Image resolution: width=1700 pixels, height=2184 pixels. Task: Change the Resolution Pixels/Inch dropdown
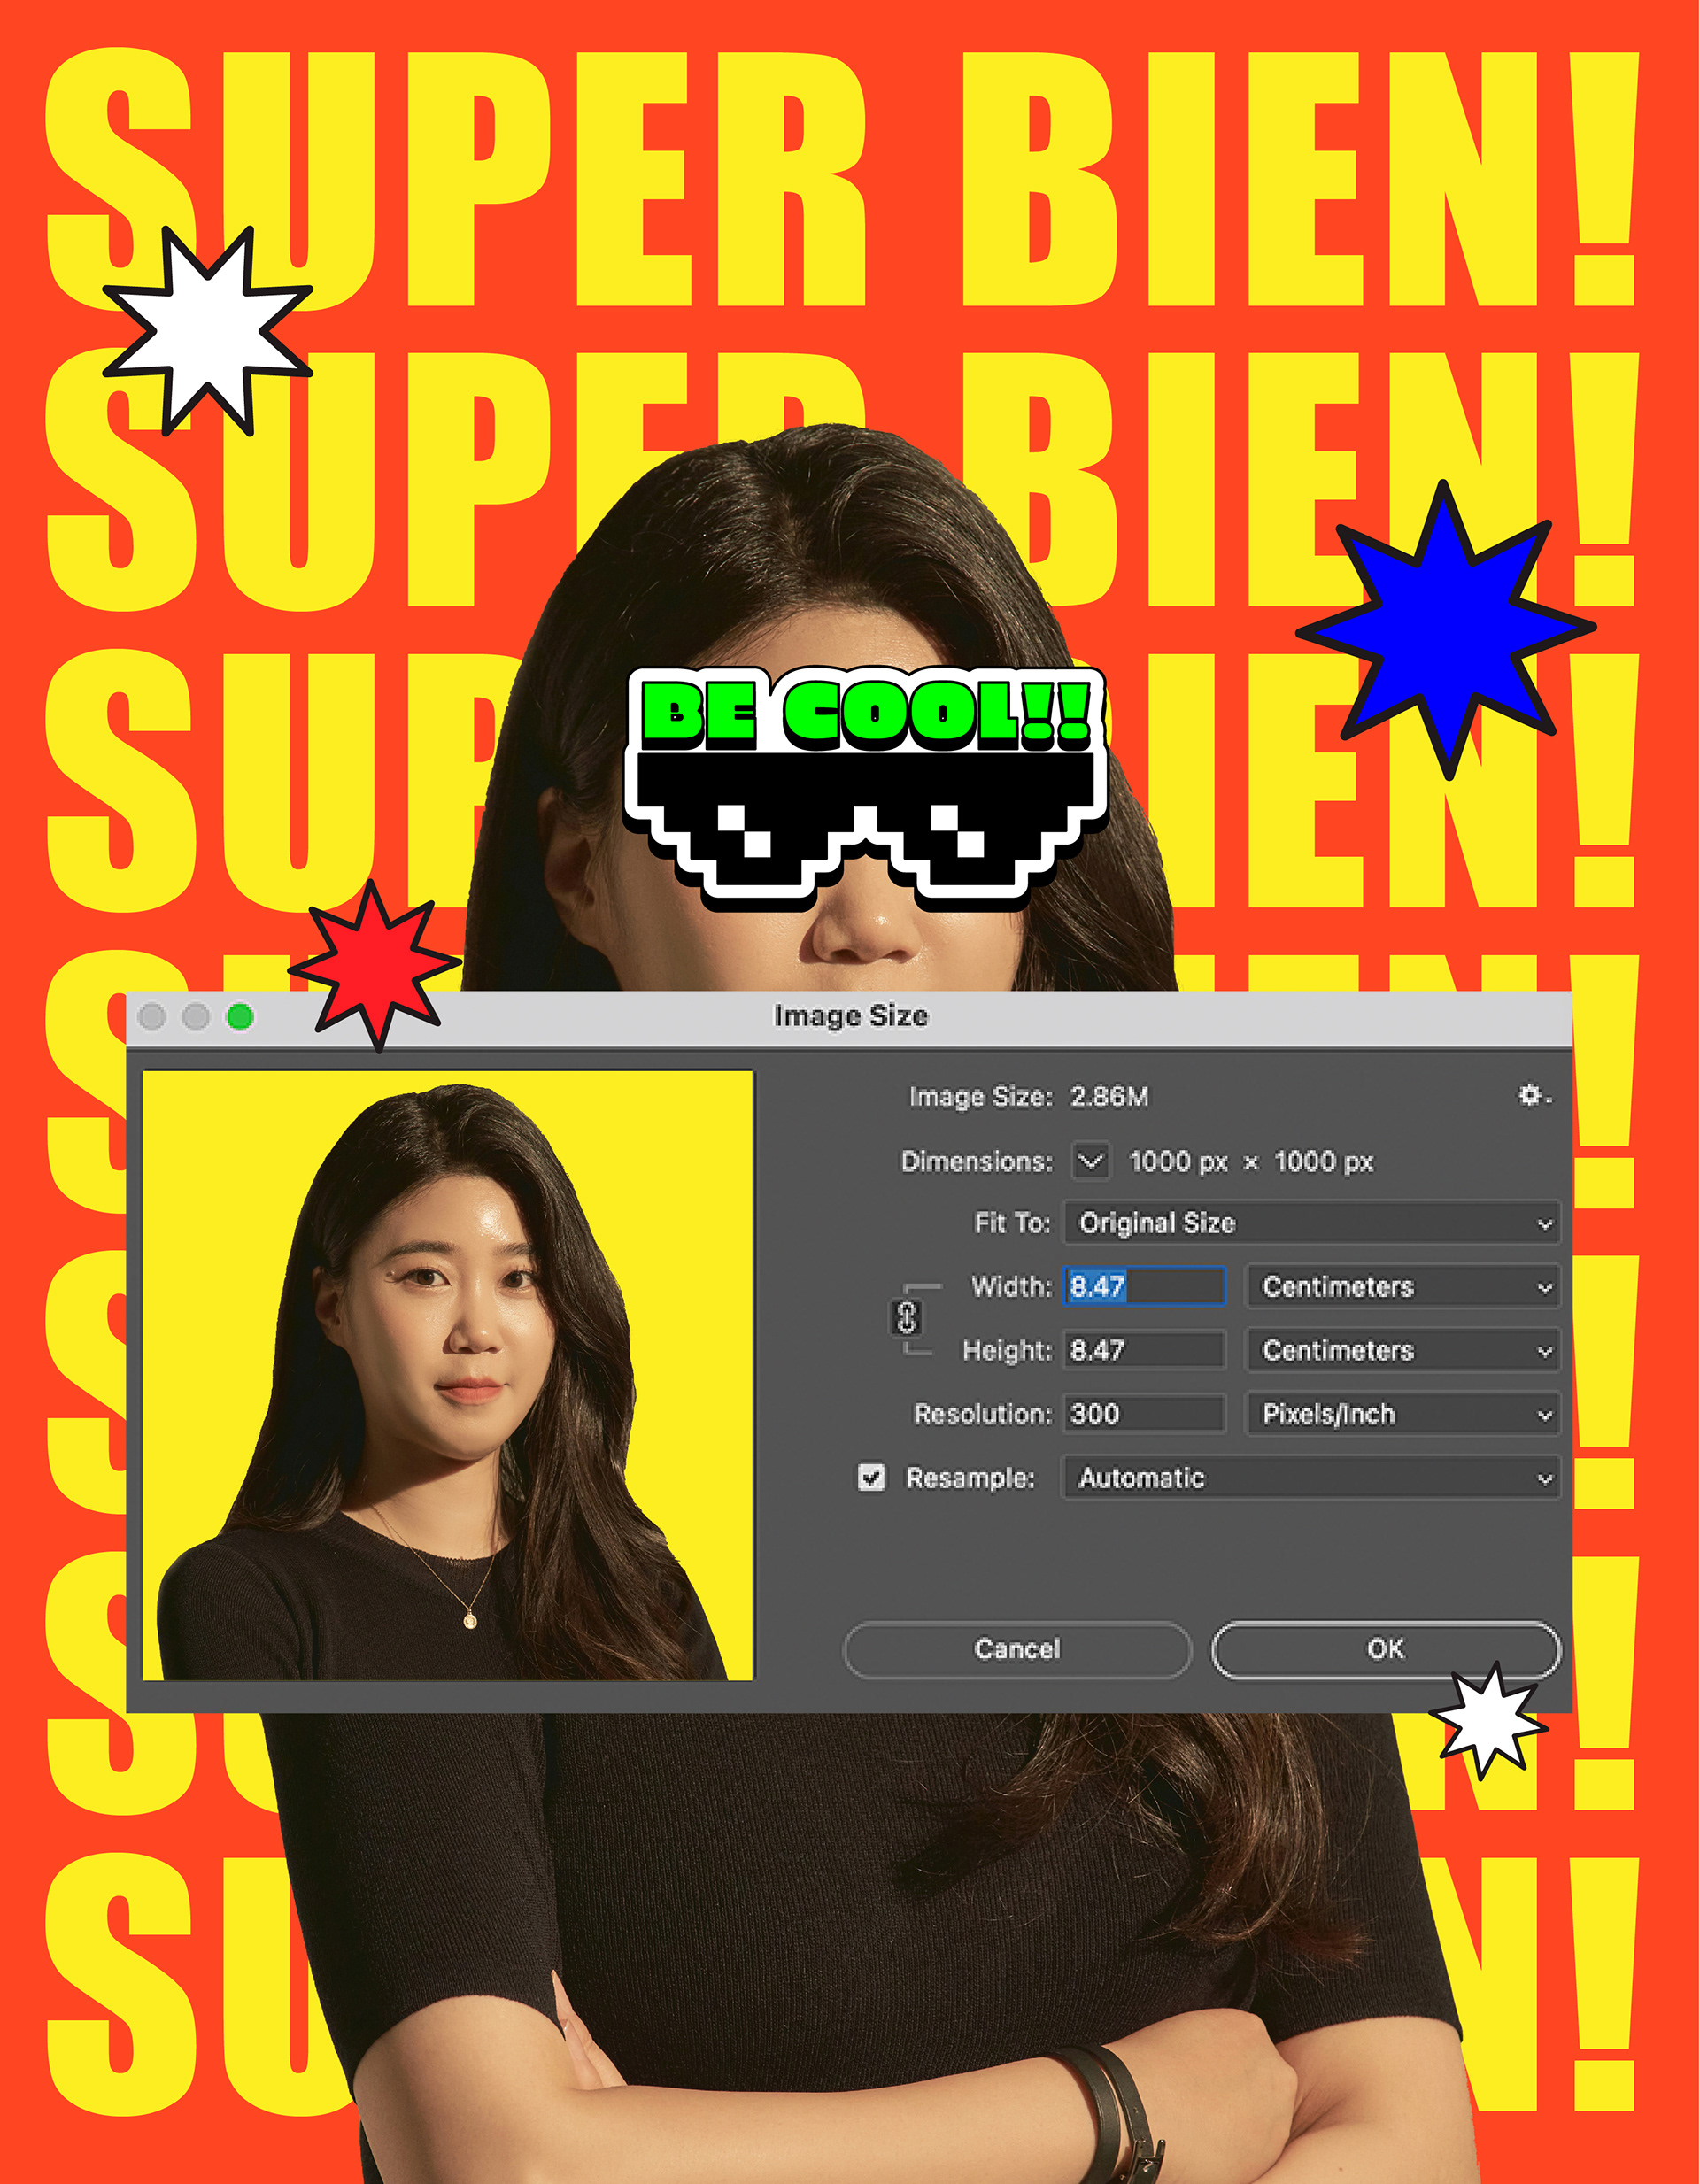point(1403,1414)
